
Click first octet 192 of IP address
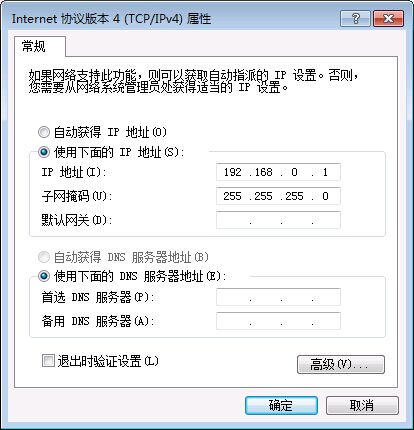[x=232, y=172]
